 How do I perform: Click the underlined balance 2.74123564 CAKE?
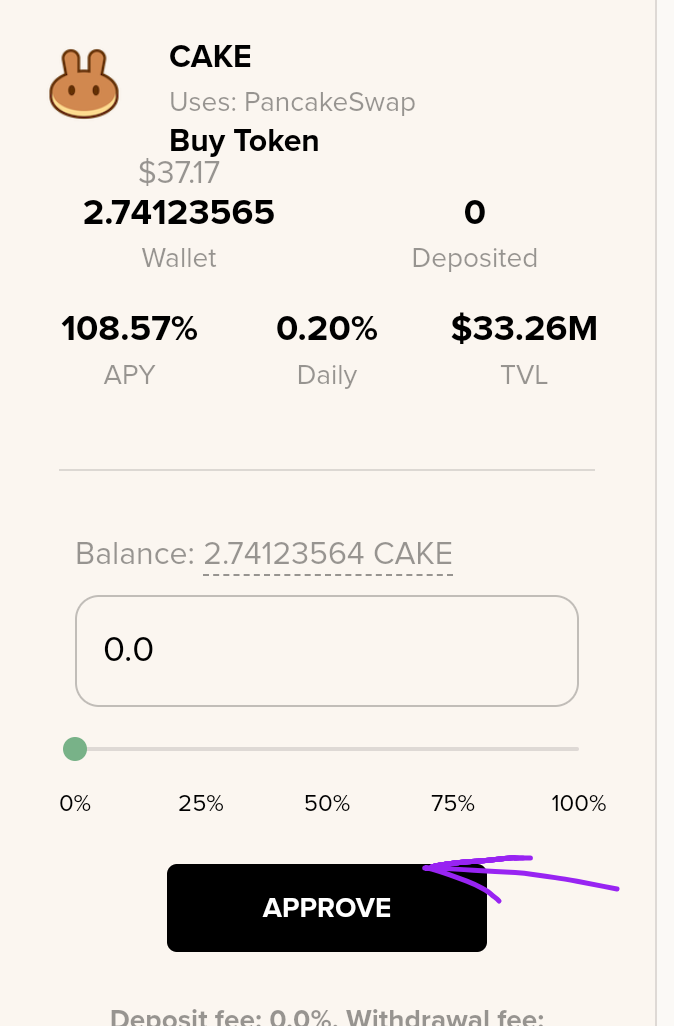click(328, 554)
